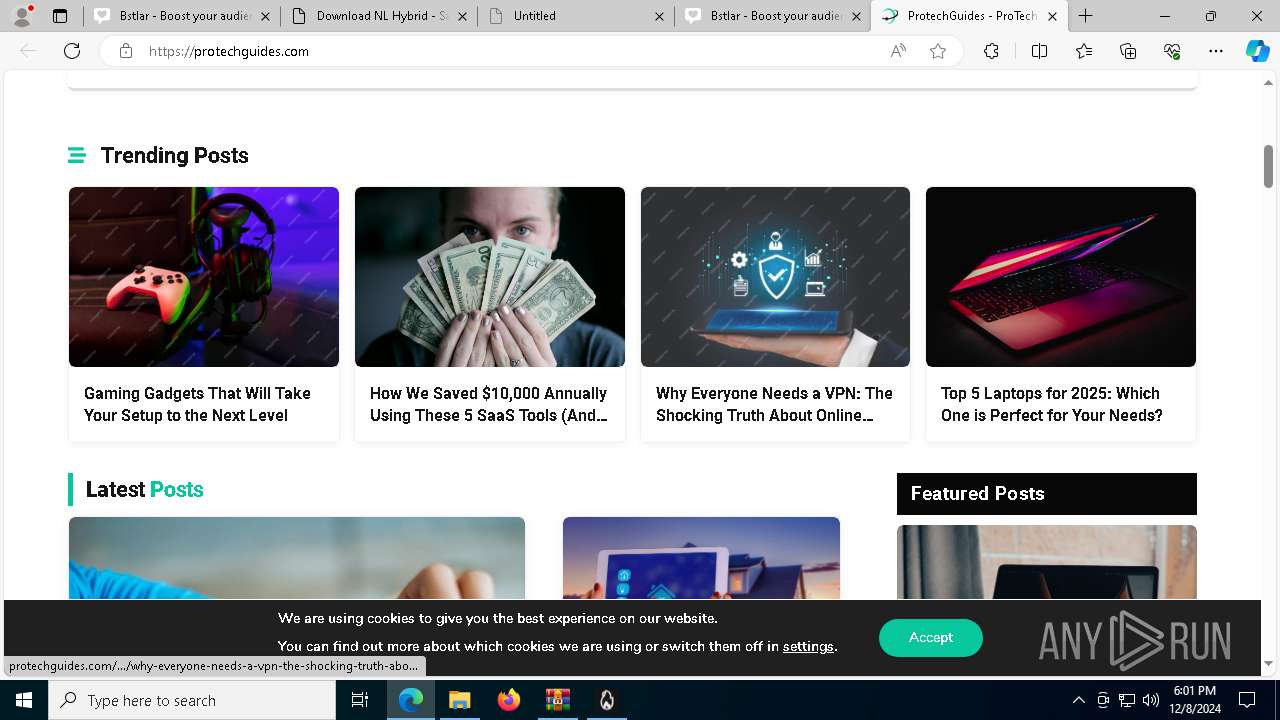Open a new tab with plus icon
The width and height of the screenshot is (1280, 720).
coord(1086,16)
